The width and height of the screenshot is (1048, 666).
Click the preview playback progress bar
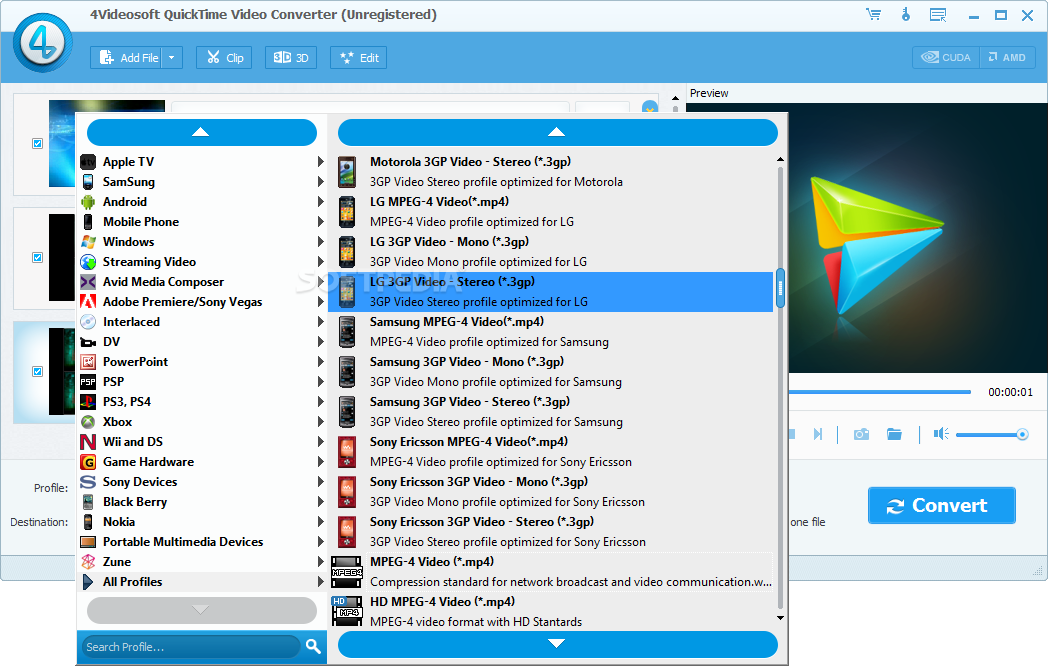[x=880, y=392]
